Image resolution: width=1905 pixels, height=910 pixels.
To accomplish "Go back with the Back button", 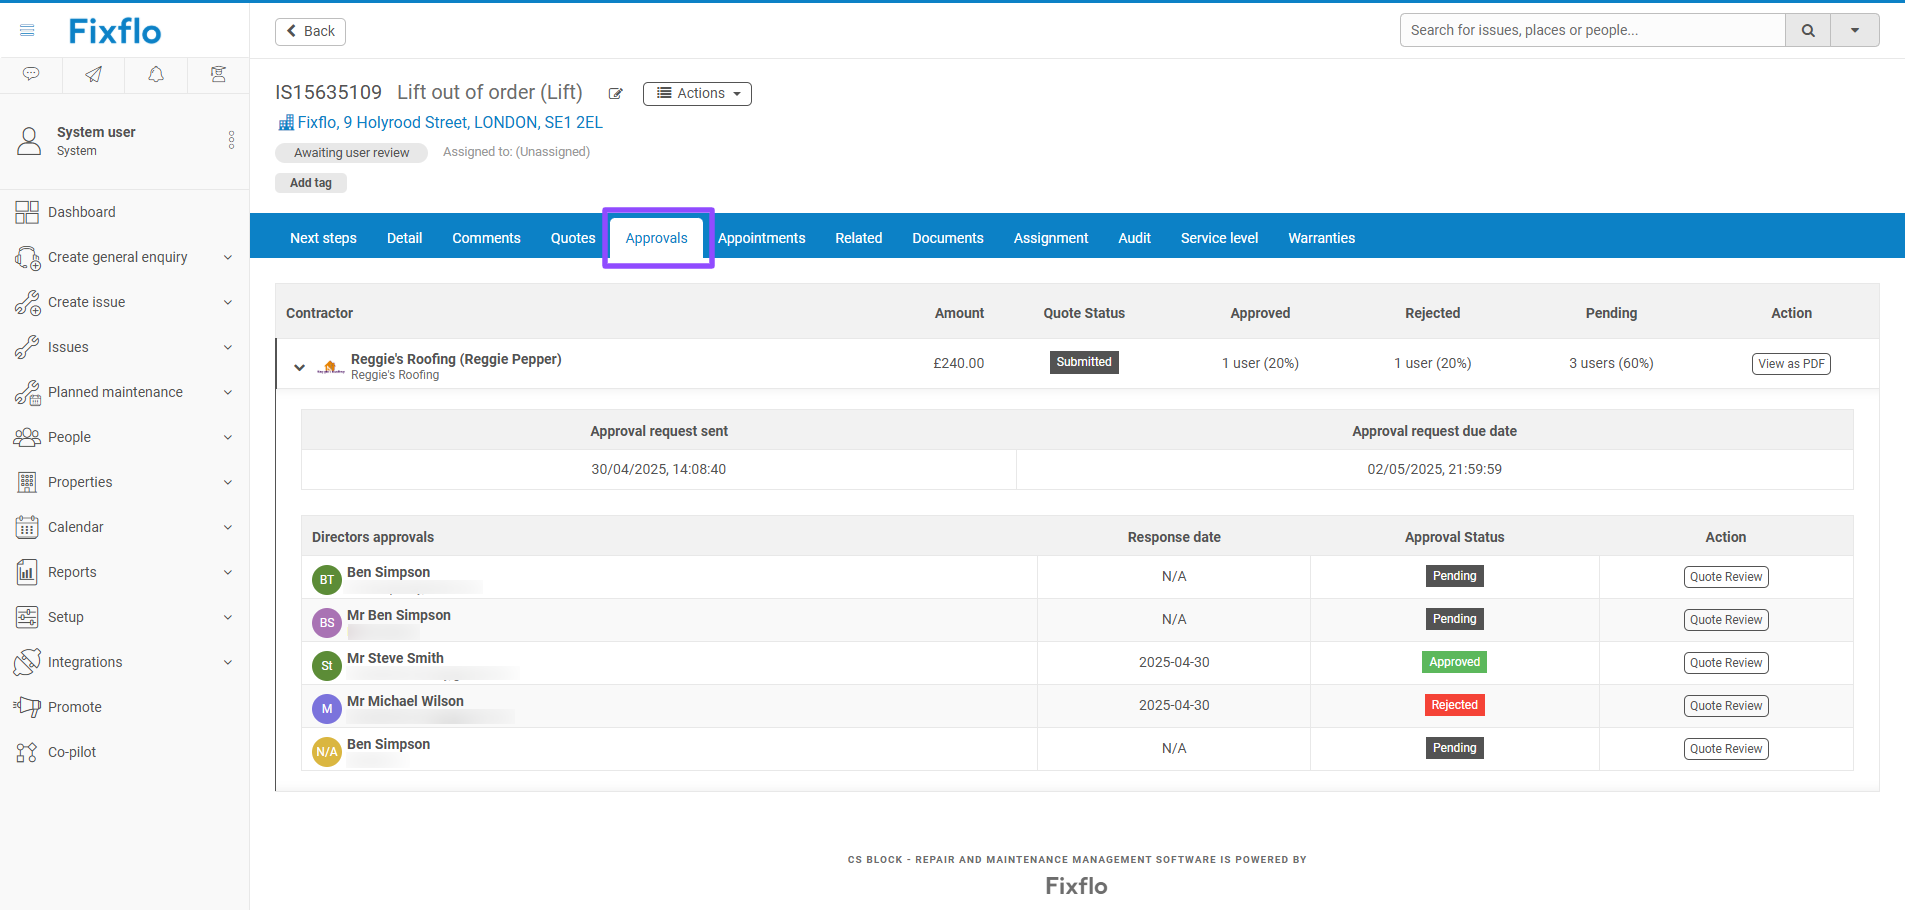I will (x=310, y=31).
